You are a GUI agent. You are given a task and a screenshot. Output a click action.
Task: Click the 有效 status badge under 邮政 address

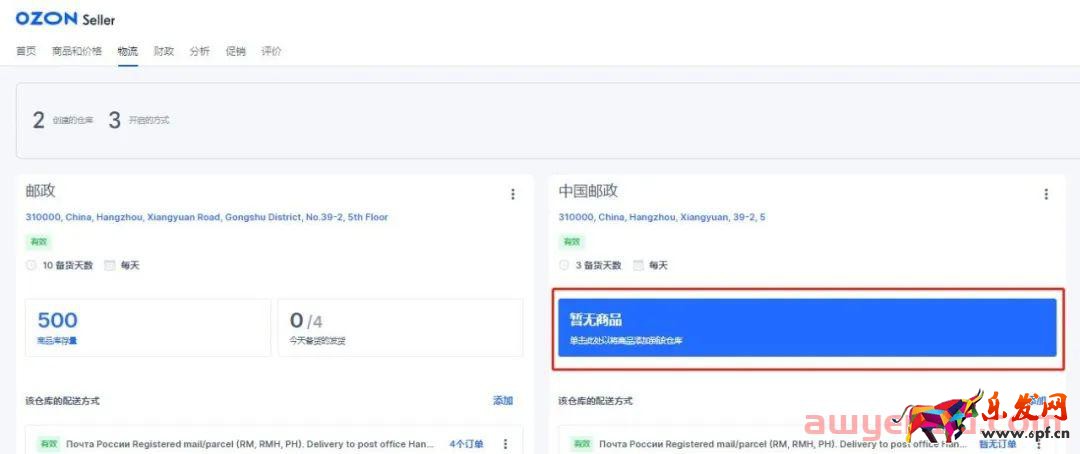39,242
